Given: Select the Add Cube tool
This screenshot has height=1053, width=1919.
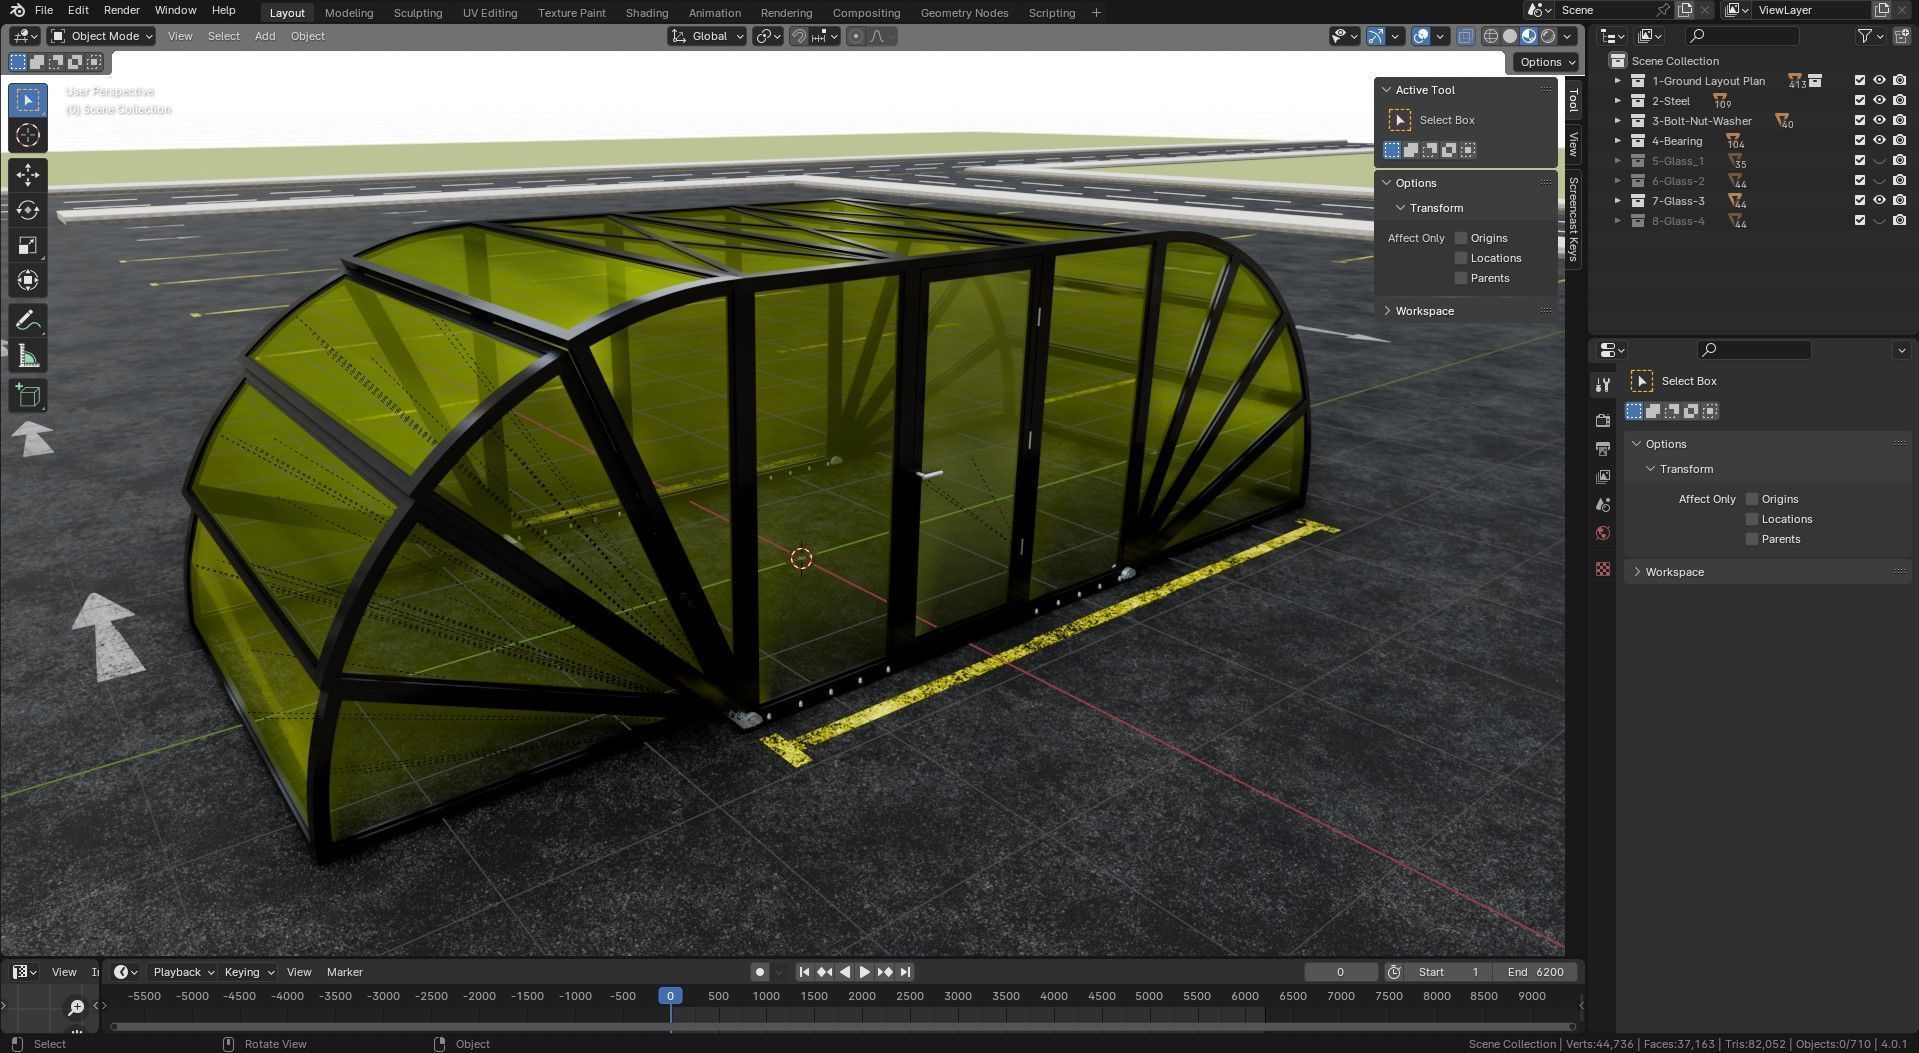Looking at the screenshot, I should [28, 396].
